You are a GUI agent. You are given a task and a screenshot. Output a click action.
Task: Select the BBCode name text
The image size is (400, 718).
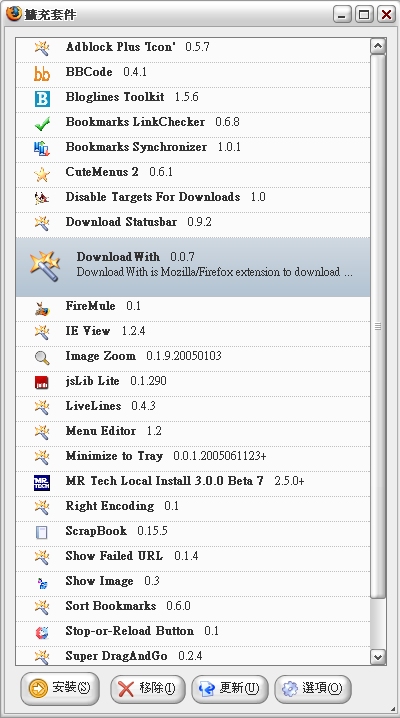(89, 72)
